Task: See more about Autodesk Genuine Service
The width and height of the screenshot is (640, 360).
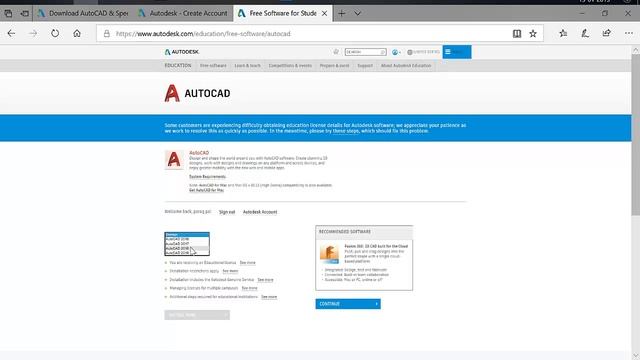Action: click(265, 280)
